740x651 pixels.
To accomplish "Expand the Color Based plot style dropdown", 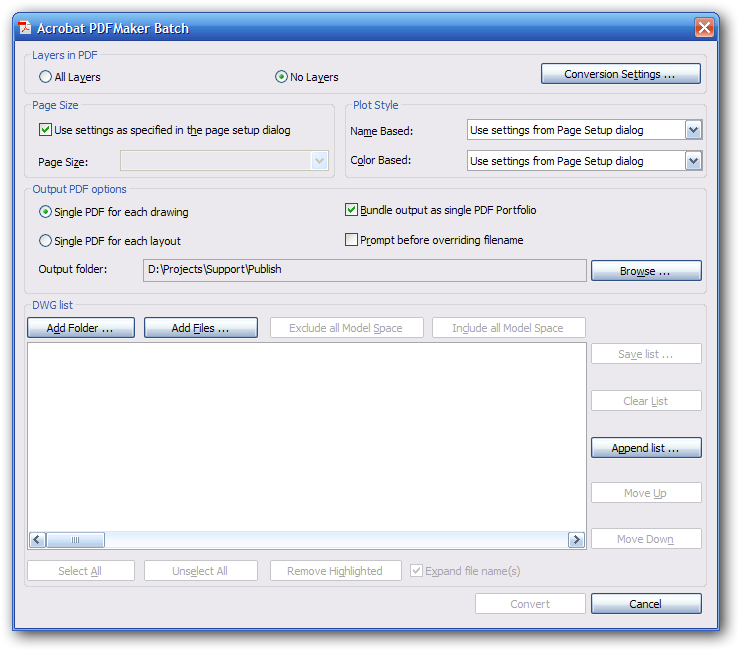I will [693, 161].
